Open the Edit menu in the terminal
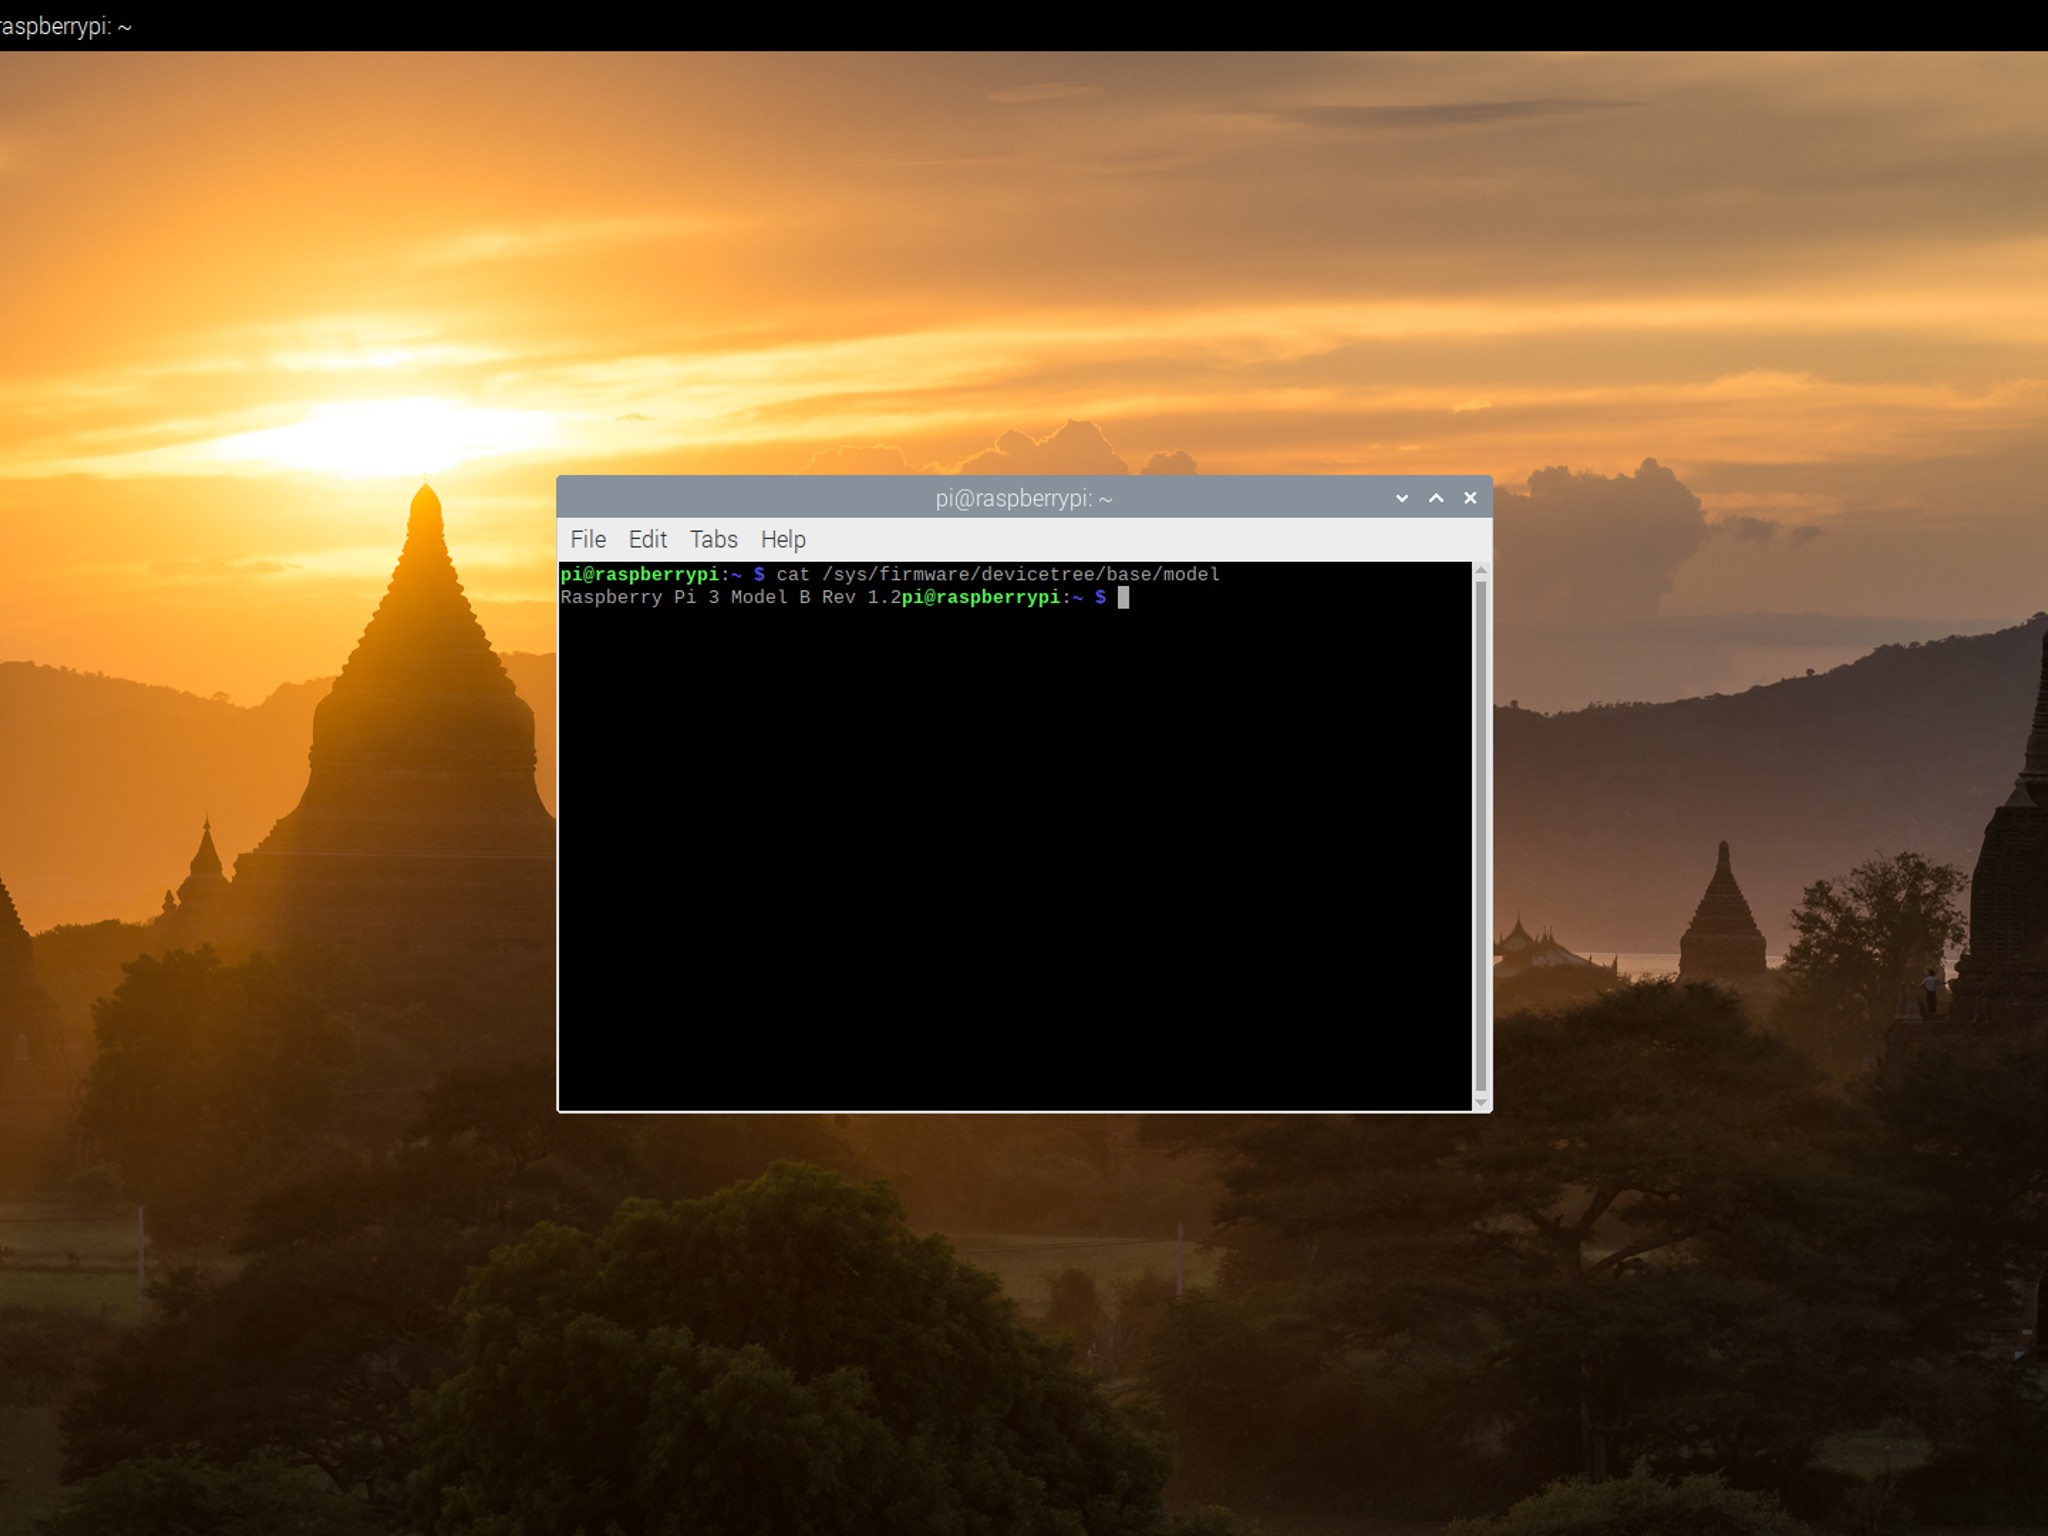Viewport: 2048px width, 1536px height. [647, 540]
